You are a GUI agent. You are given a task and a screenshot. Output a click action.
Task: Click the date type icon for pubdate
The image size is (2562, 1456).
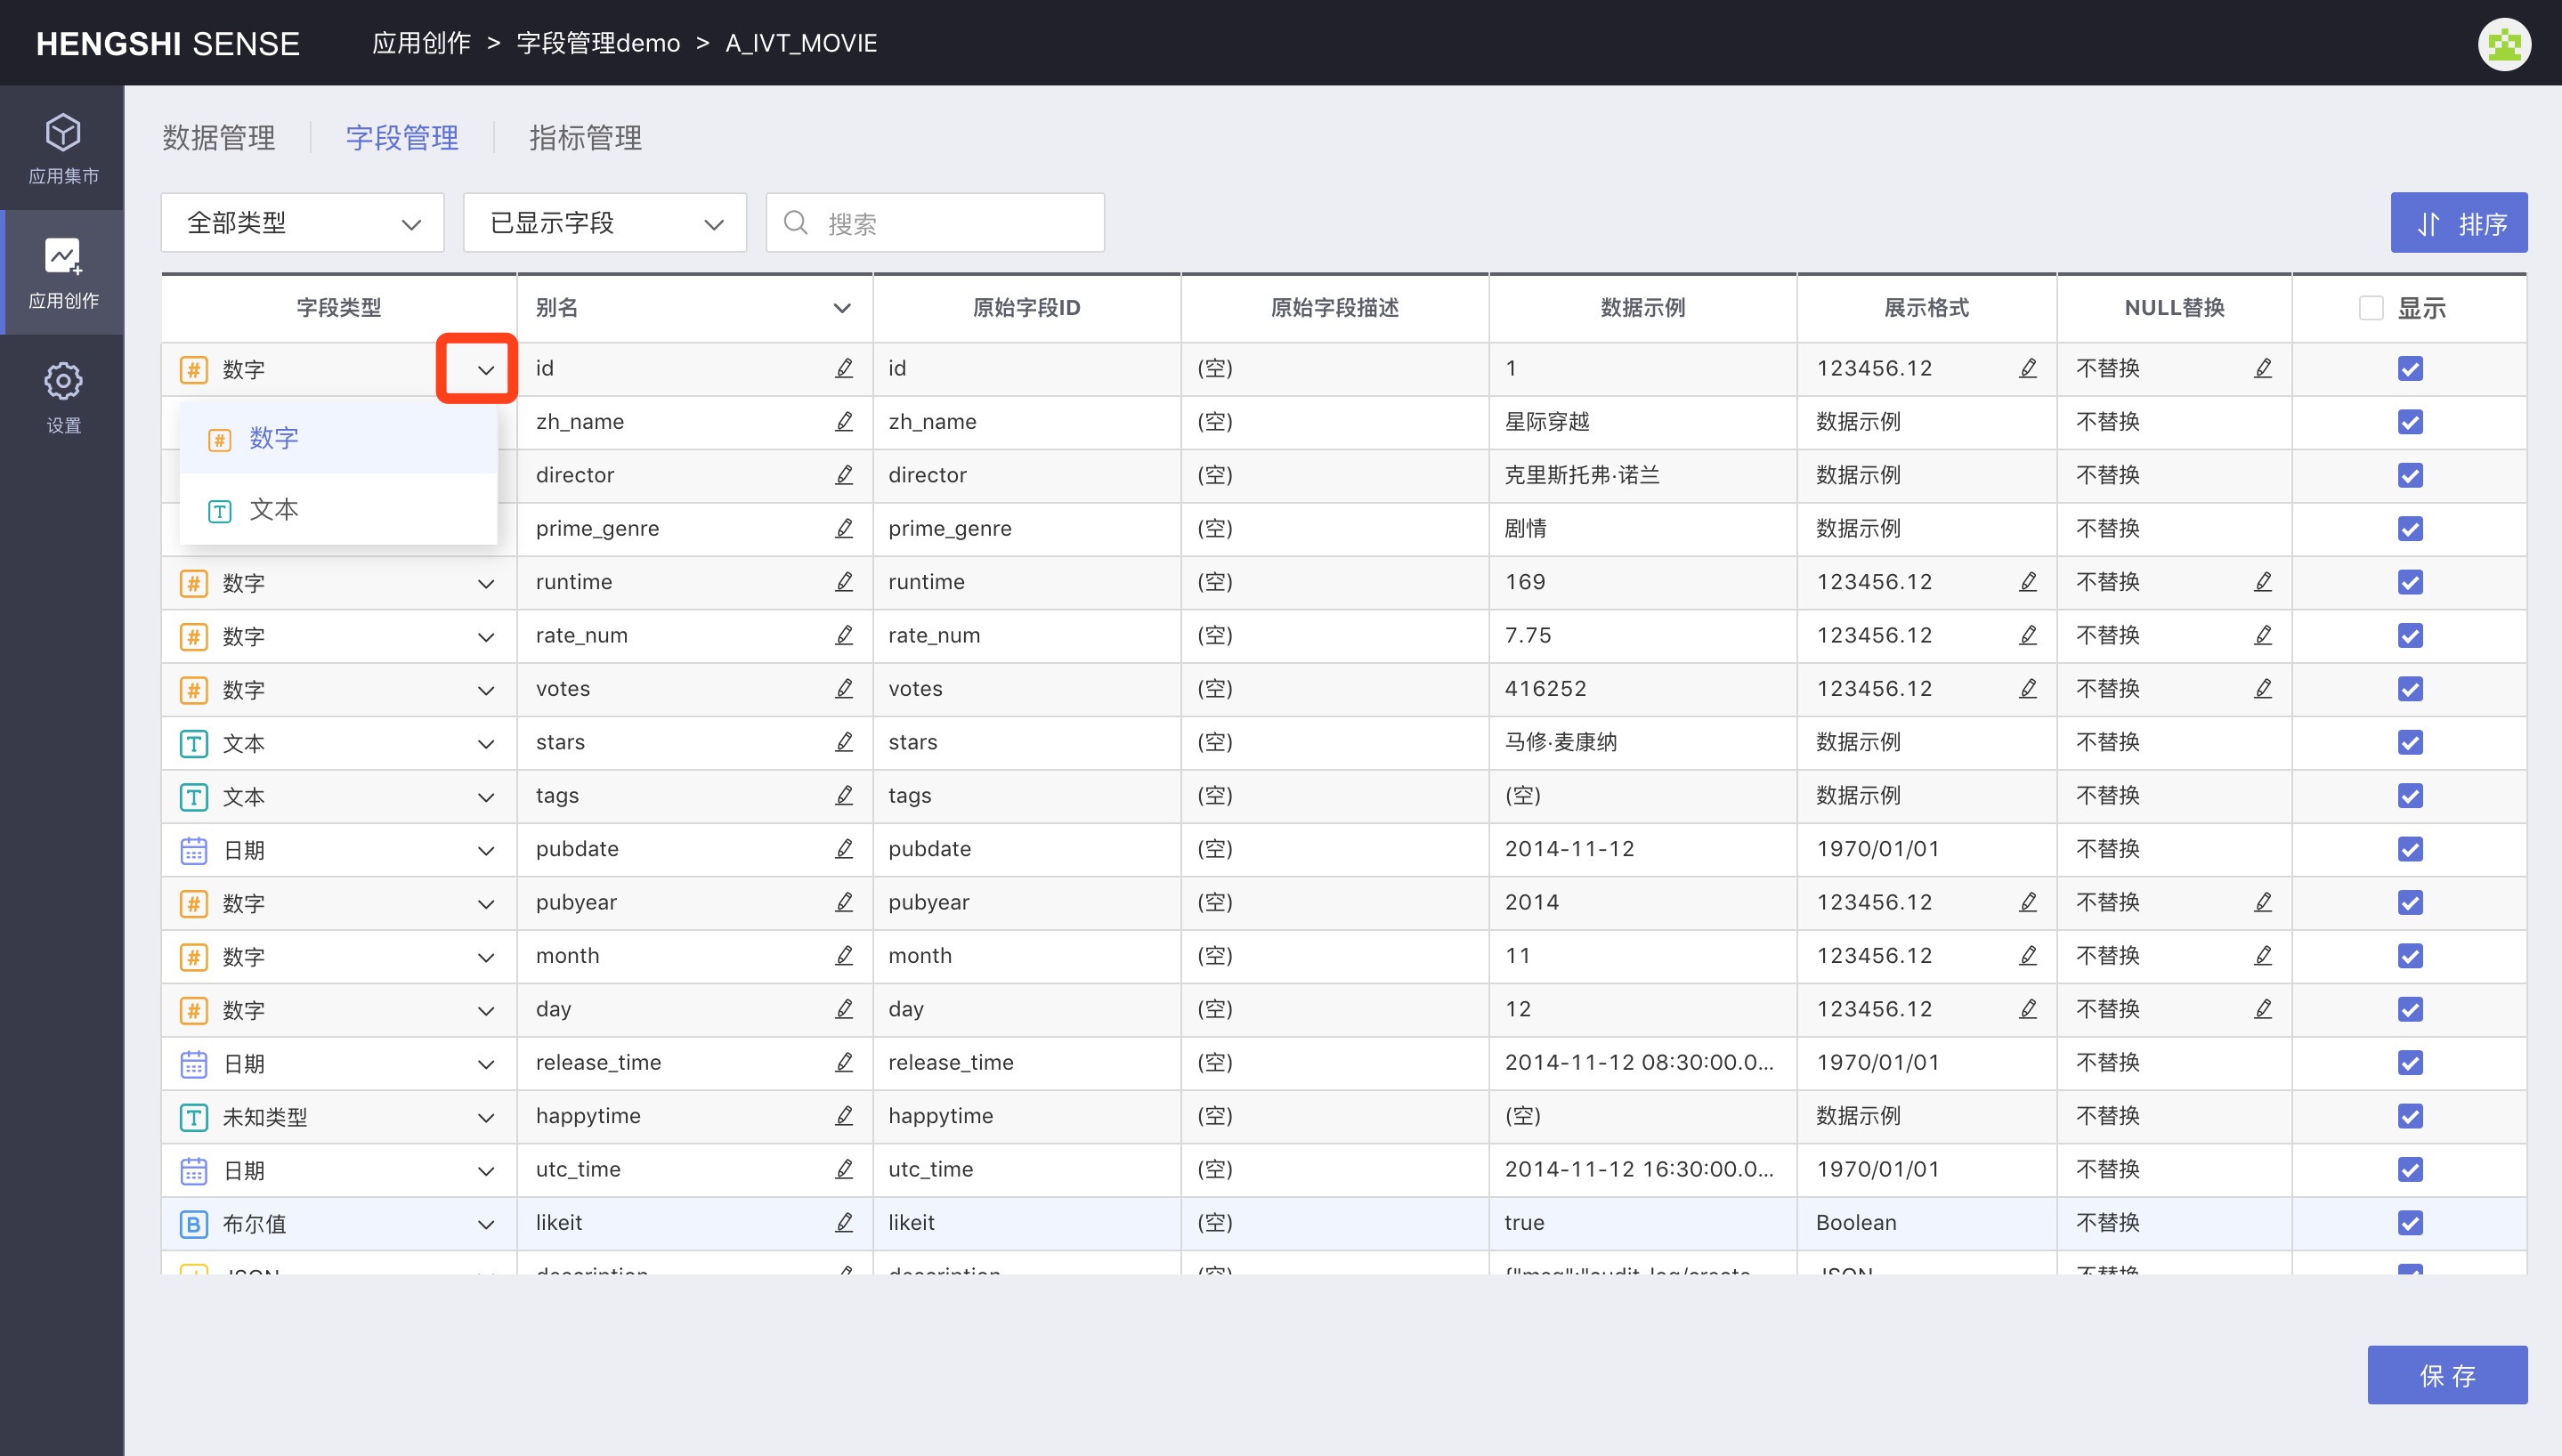coord(193,850)
